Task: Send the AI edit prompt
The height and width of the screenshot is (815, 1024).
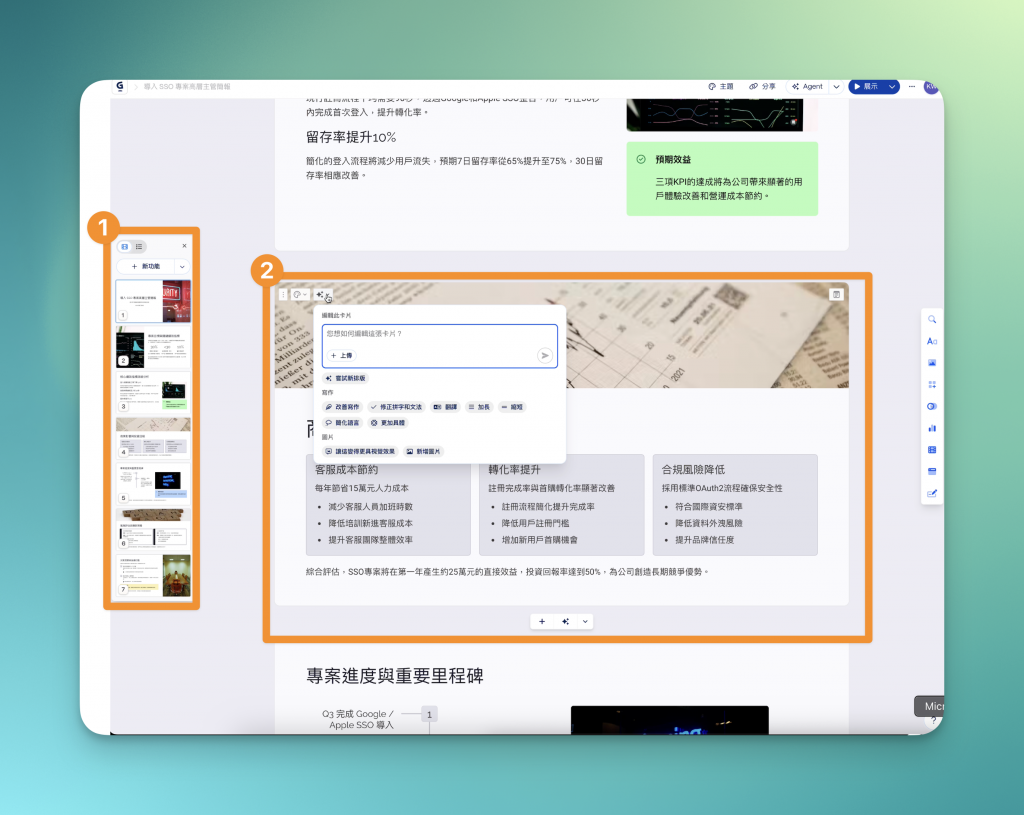Action: pos(545,355)
